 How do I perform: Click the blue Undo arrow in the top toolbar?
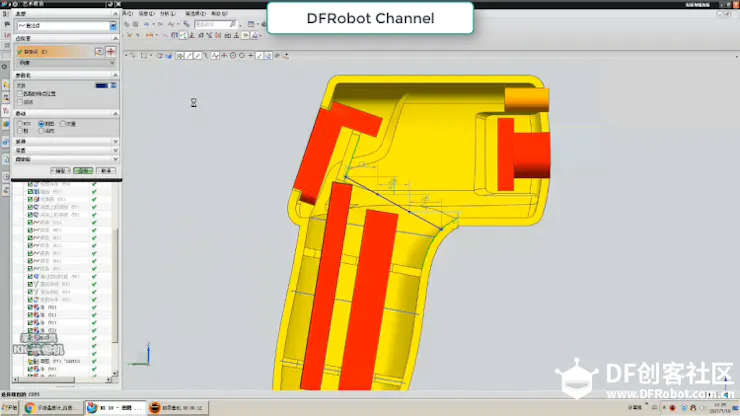tap(146, 24)
